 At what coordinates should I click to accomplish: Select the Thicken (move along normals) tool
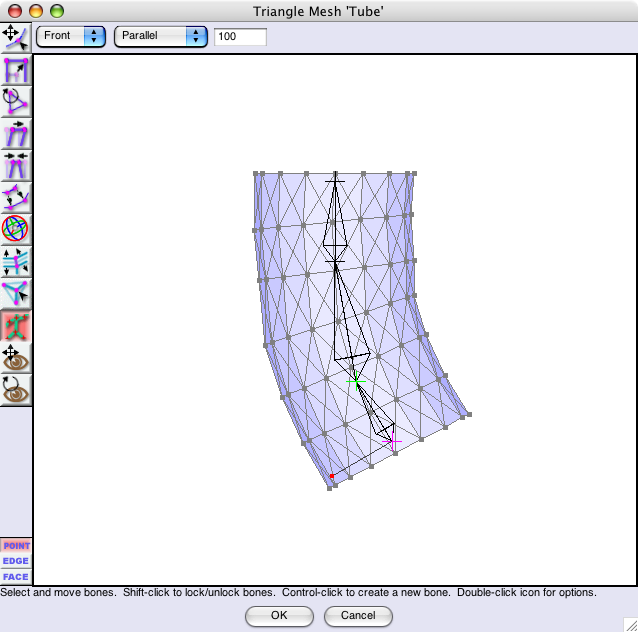(x=16, y=198)
